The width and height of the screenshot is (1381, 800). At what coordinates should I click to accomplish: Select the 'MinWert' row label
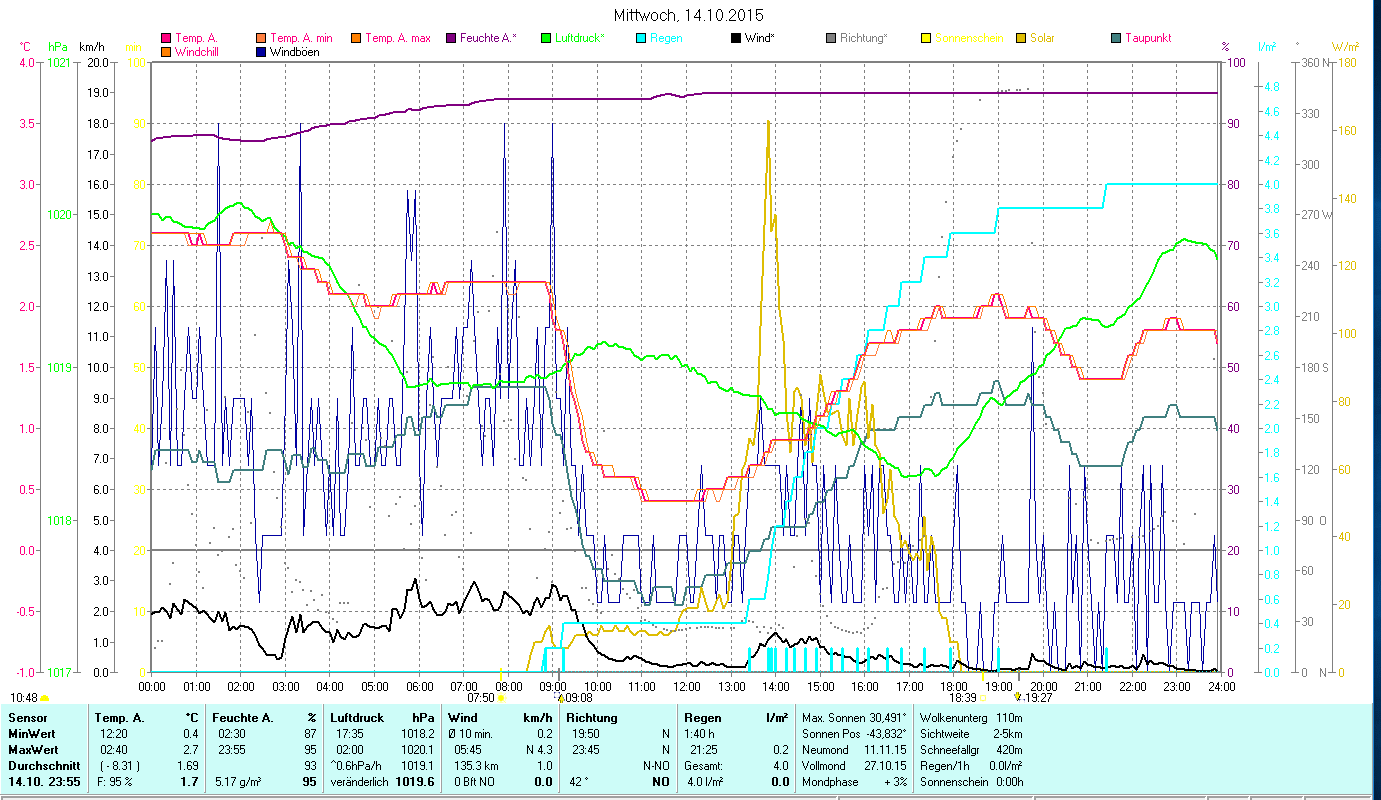tap(30, 733)
